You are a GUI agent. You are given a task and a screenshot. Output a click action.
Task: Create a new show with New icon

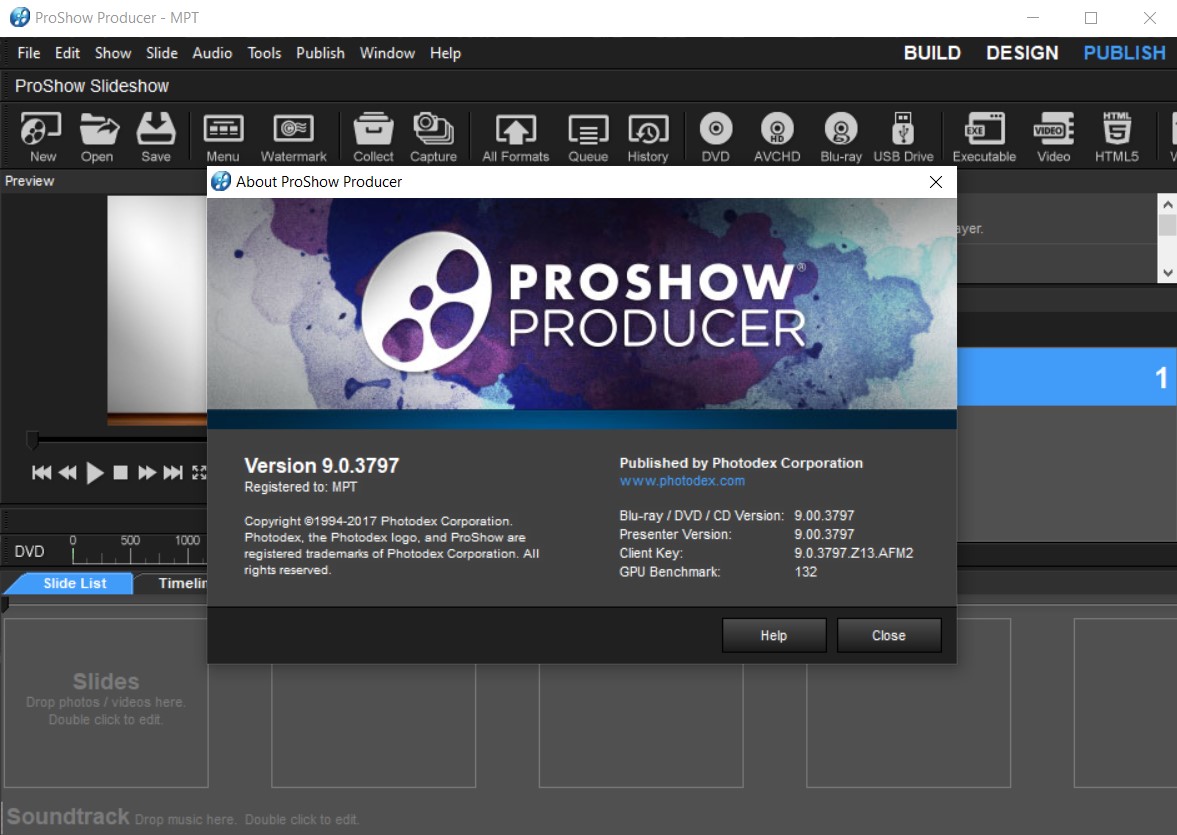[x=41, y=136]
